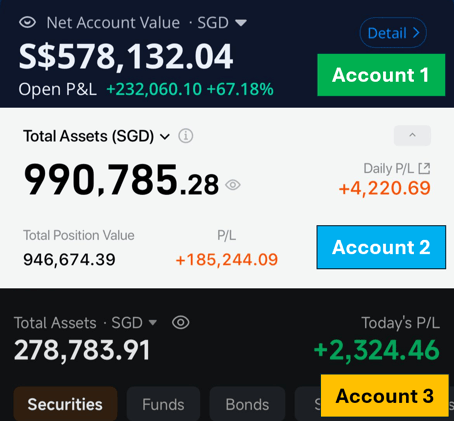Click the Today's P/L +2,324.46 figure

click(x=377, y=350)
